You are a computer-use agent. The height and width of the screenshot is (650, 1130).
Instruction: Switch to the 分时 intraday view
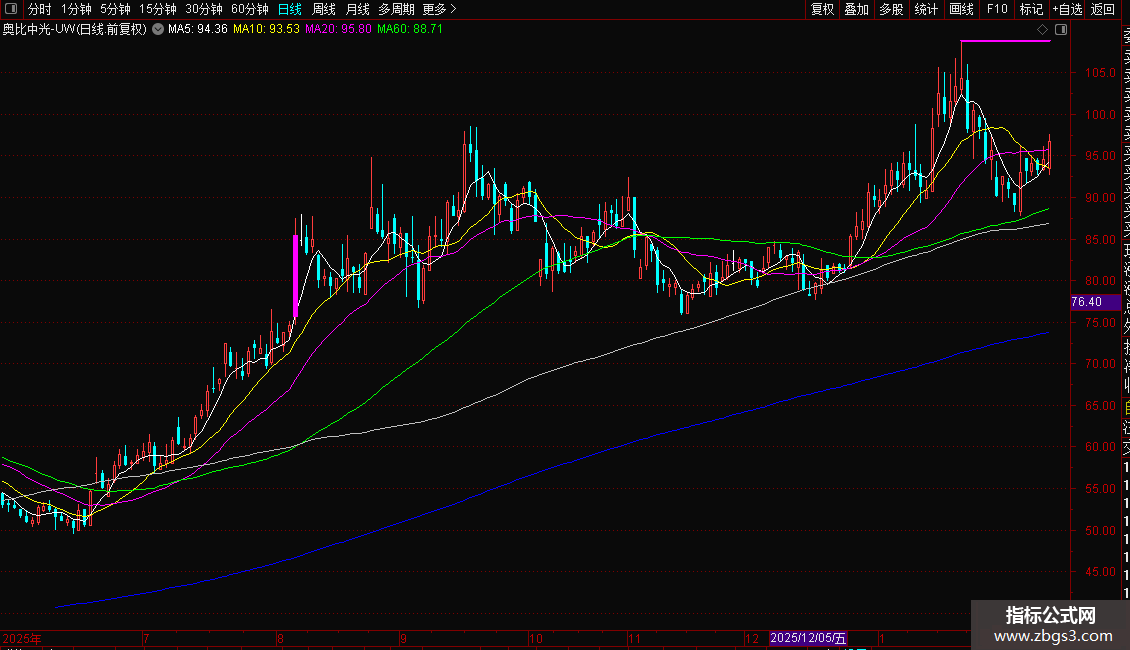[x=39, y=10]
